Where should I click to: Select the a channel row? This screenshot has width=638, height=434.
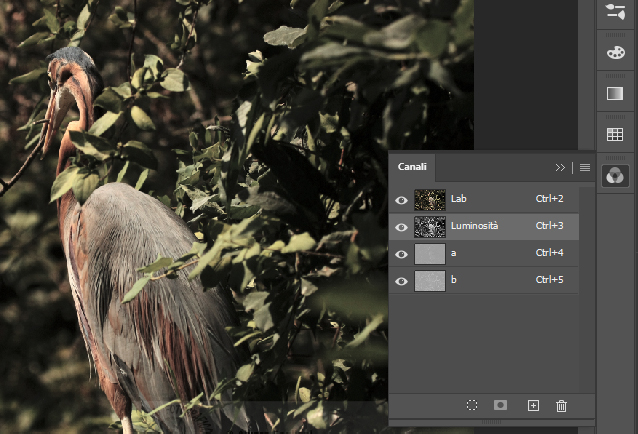(x=484, y=253)
